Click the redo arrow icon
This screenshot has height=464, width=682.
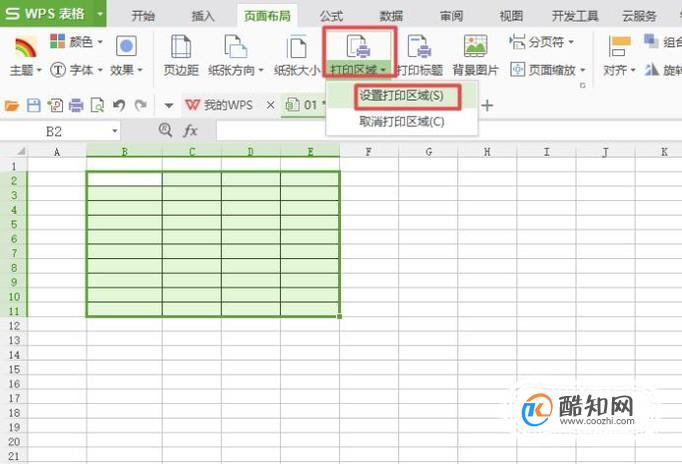[140, 105]
